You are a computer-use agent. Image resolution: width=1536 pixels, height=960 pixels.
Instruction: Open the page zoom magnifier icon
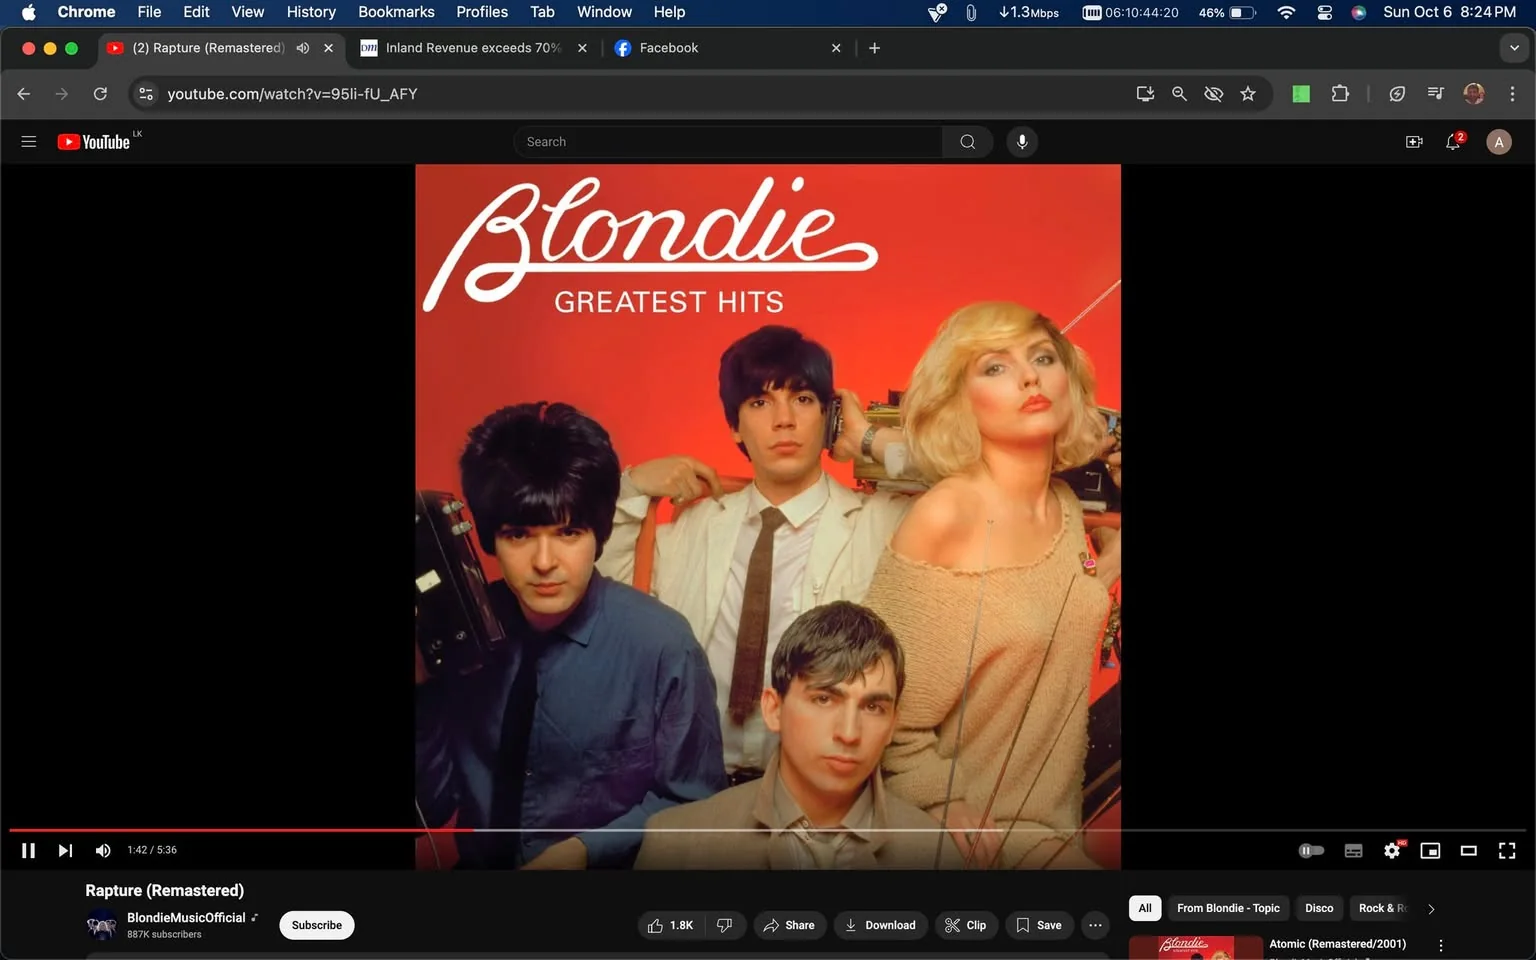tap(1180, 94)
